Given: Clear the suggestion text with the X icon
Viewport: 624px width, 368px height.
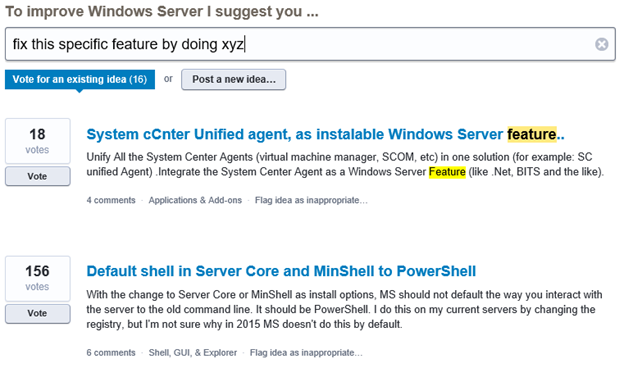Looking at the screenshot, I should click(x=601, y=44).
